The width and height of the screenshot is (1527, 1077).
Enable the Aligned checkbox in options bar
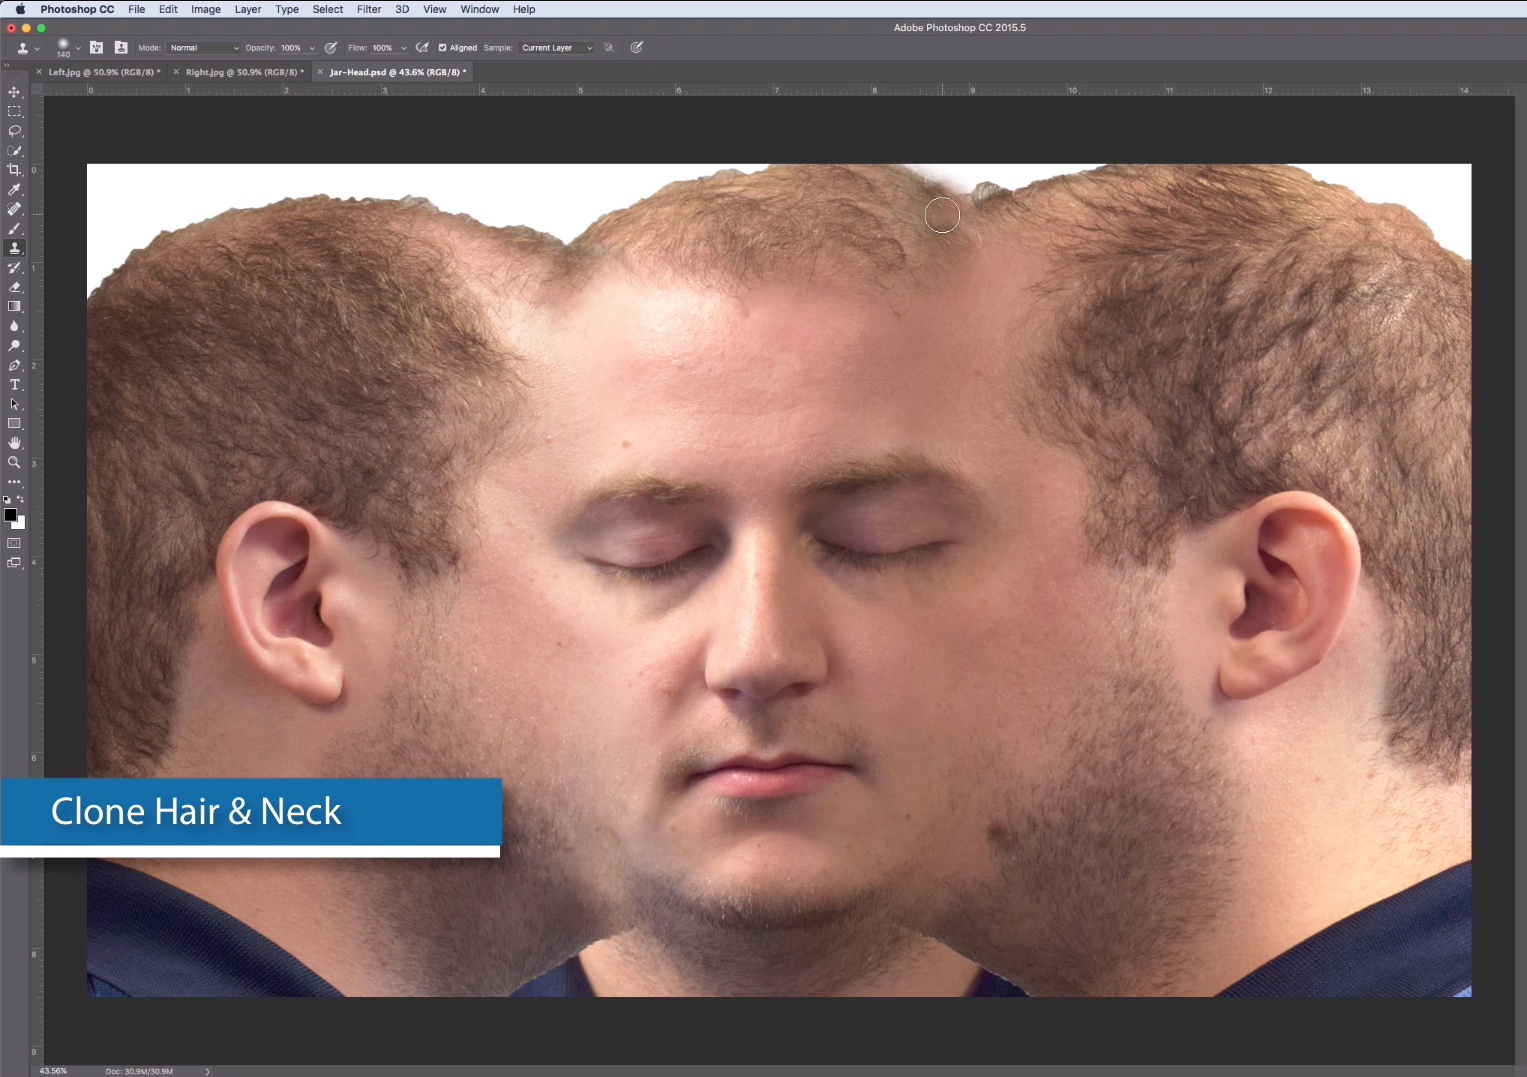[442, 47]
